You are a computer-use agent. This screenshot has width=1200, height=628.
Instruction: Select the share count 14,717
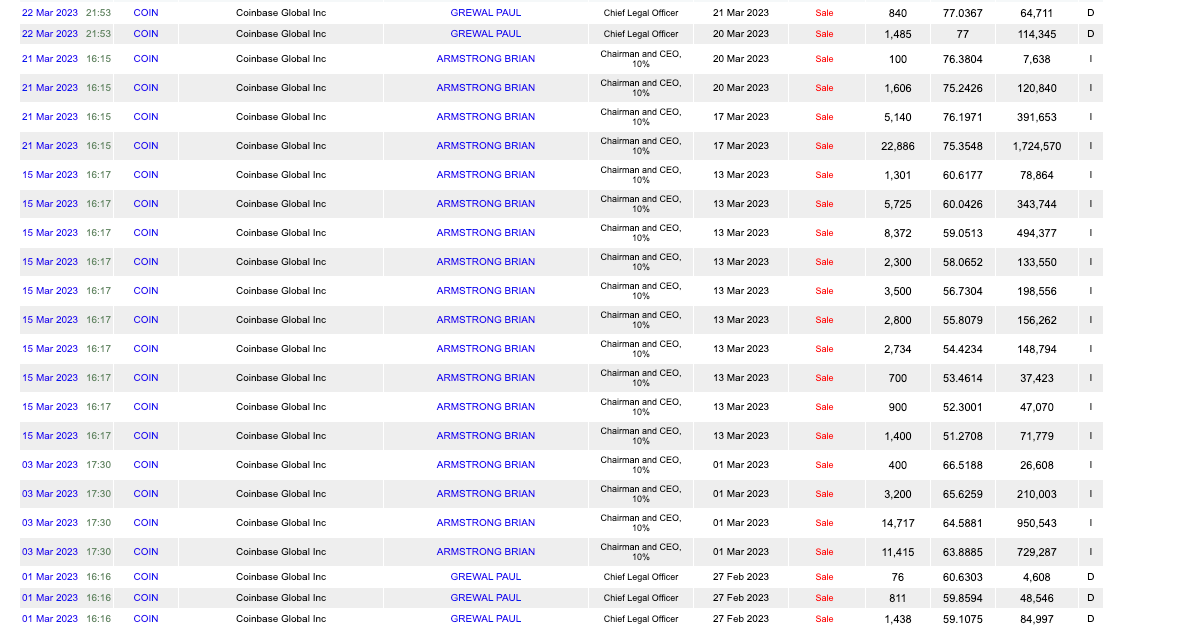point(898,523)
